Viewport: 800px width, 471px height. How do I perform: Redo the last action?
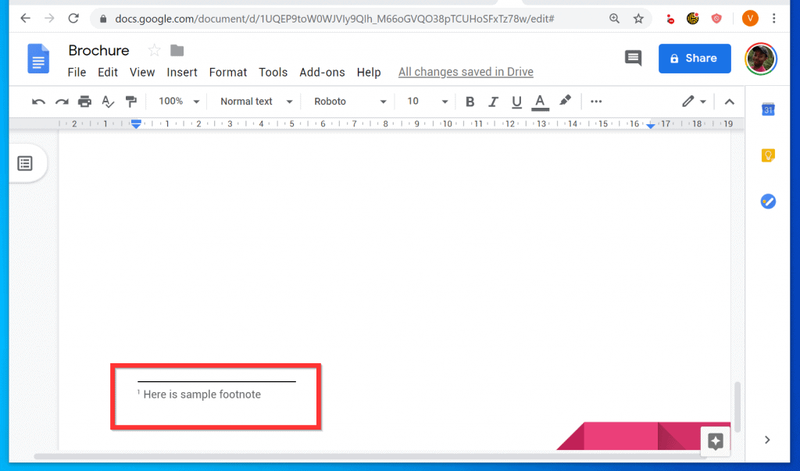tap(62, 102)
